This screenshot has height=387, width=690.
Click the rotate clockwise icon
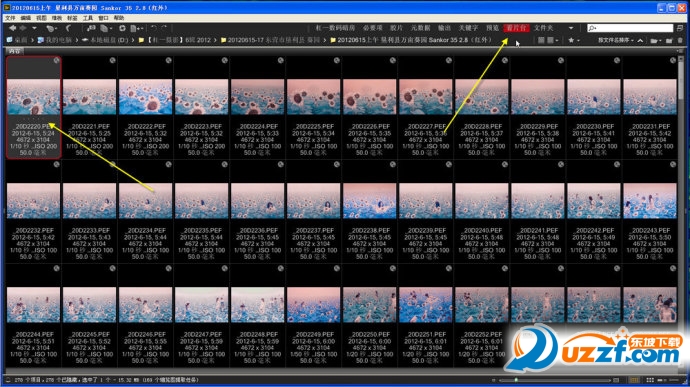pyautogui.click(x=164, y=28)
